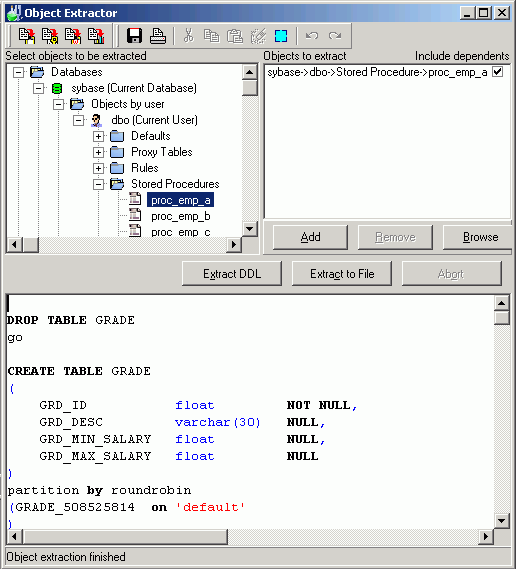The width and height of the screenshot is (516, 569).
Task: Click the Copy icon in toolbar
Action: pos(211,36)
